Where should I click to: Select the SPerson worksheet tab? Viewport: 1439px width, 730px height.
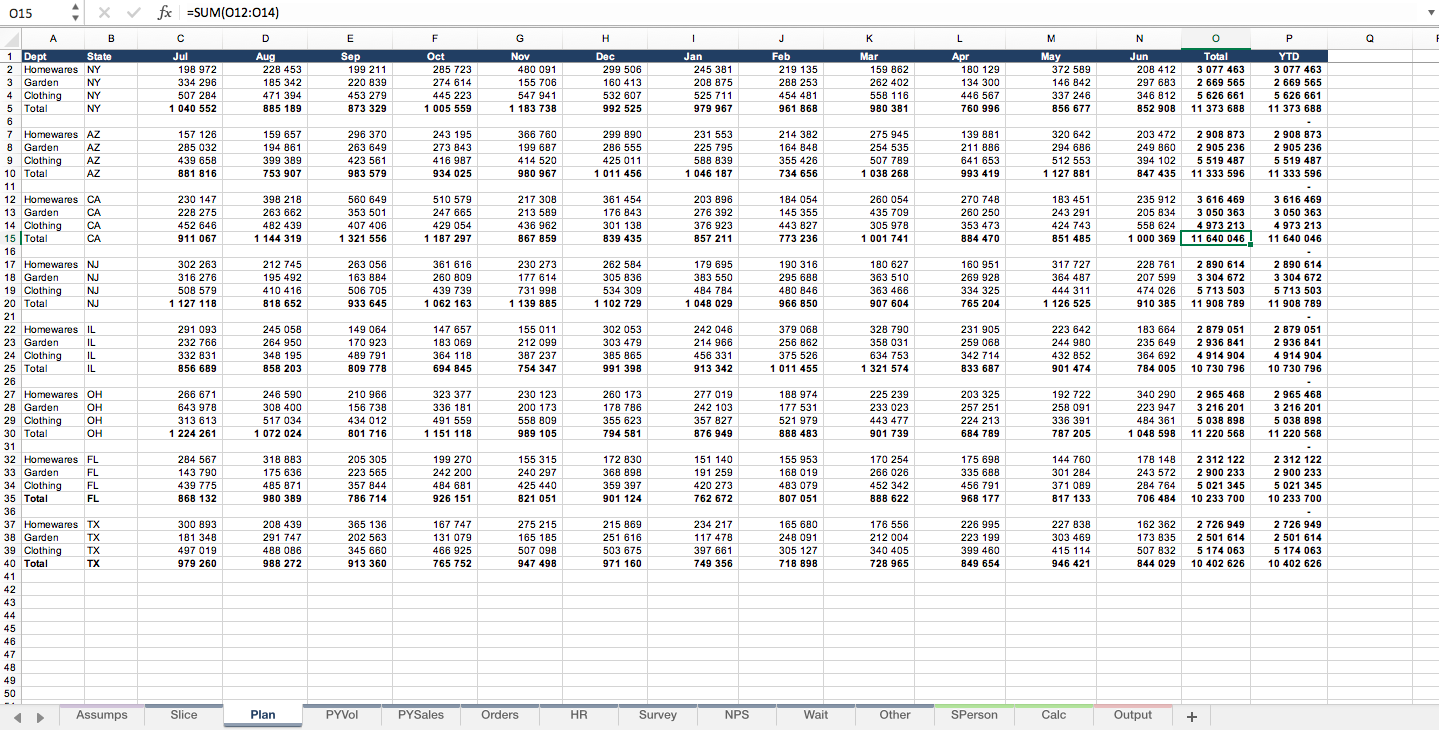pyautogui.click(x=973, y=715)
